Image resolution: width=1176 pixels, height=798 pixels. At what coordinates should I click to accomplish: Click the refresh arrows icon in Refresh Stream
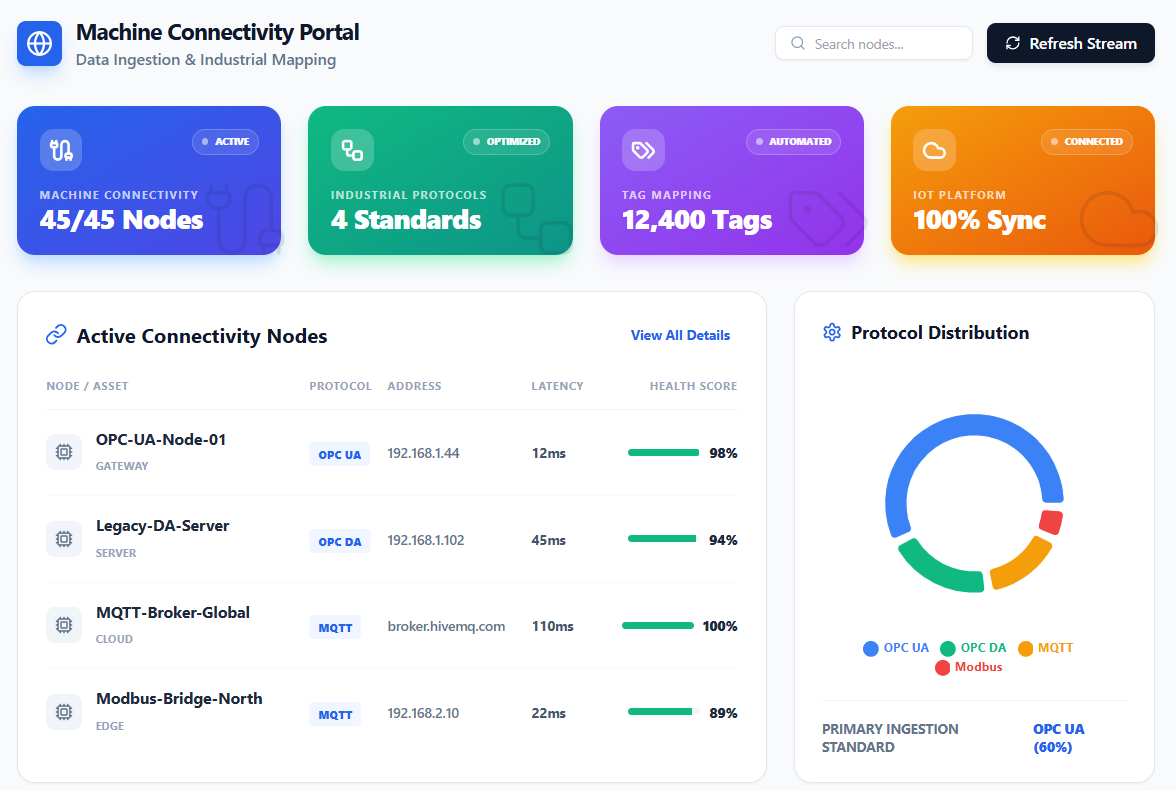(1012, 44)
